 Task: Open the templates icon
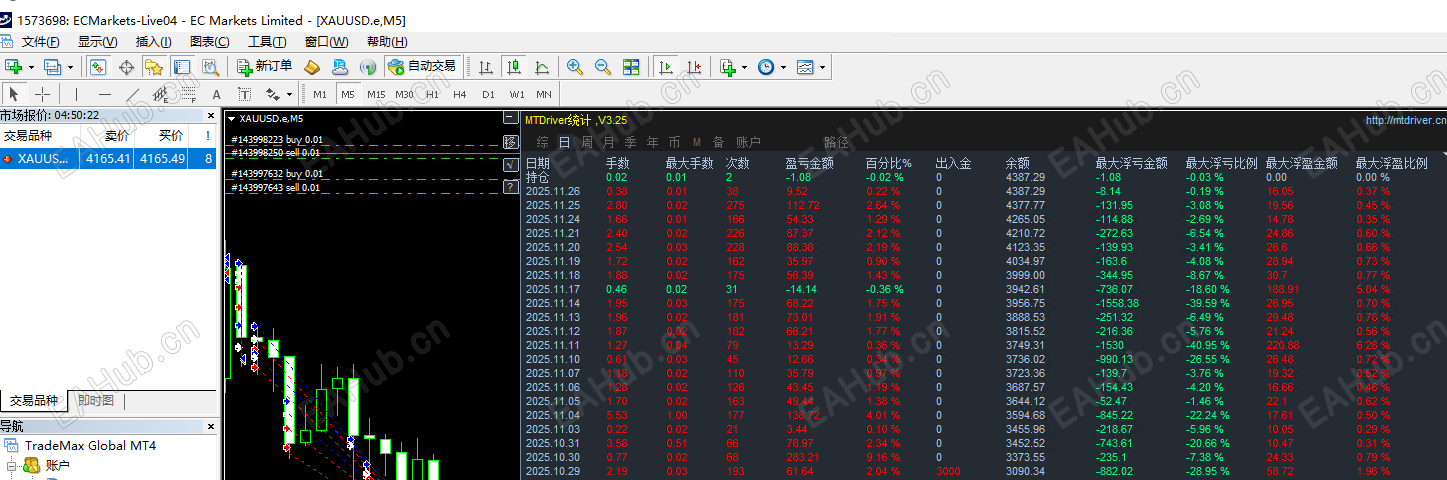coord(805,67)
